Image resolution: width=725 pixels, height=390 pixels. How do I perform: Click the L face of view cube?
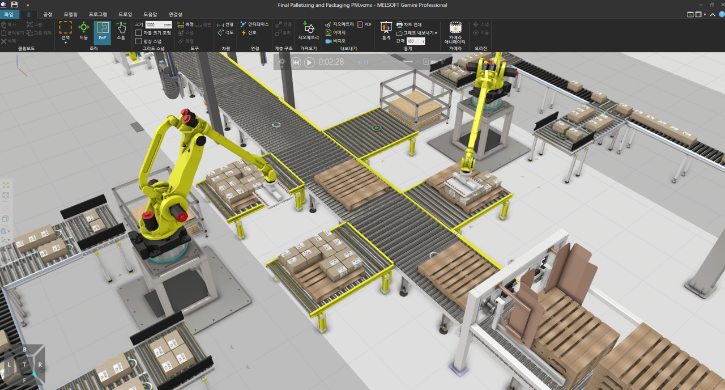(x=9, y=365)
